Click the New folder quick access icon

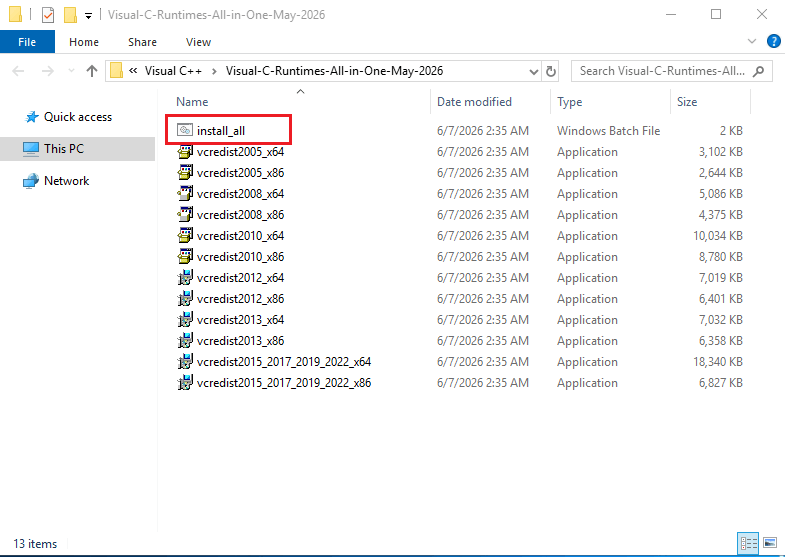pos(70,15)
